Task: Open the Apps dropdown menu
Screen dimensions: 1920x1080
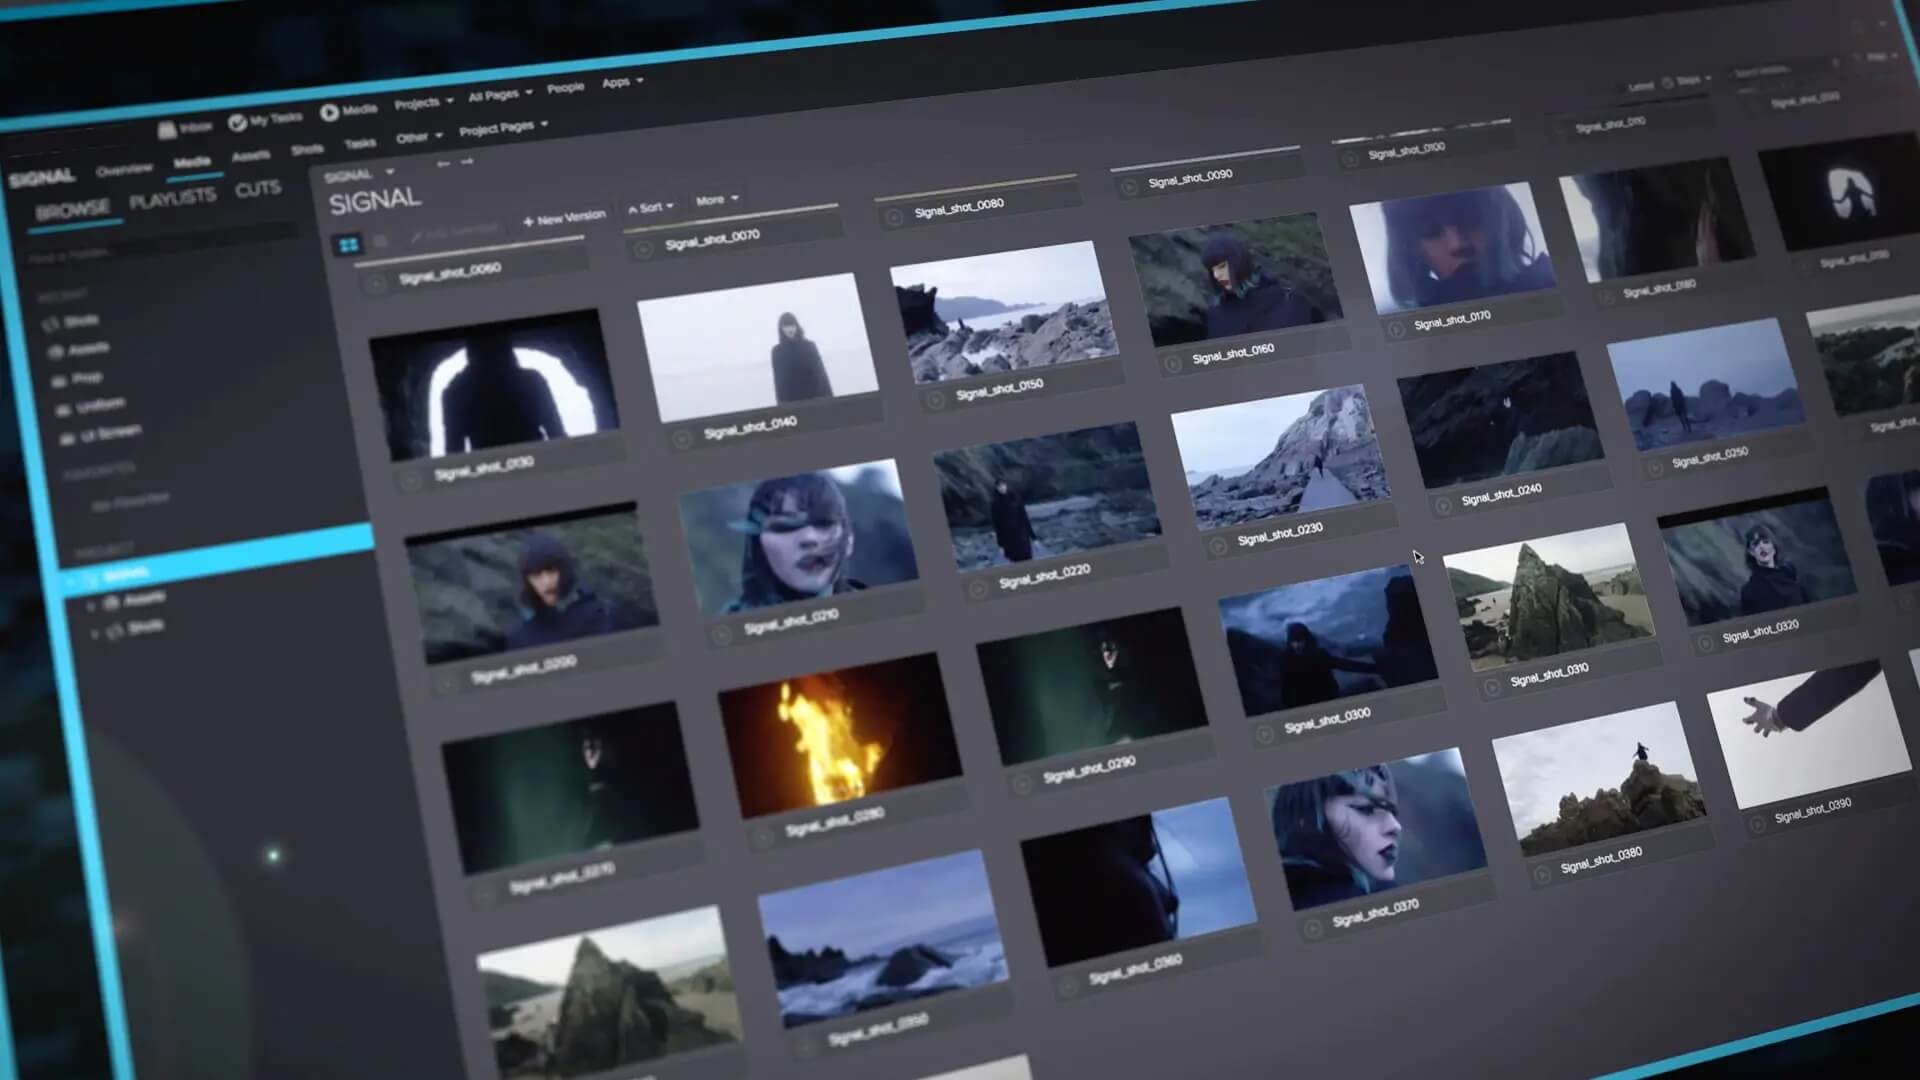Action: (622, 82)
